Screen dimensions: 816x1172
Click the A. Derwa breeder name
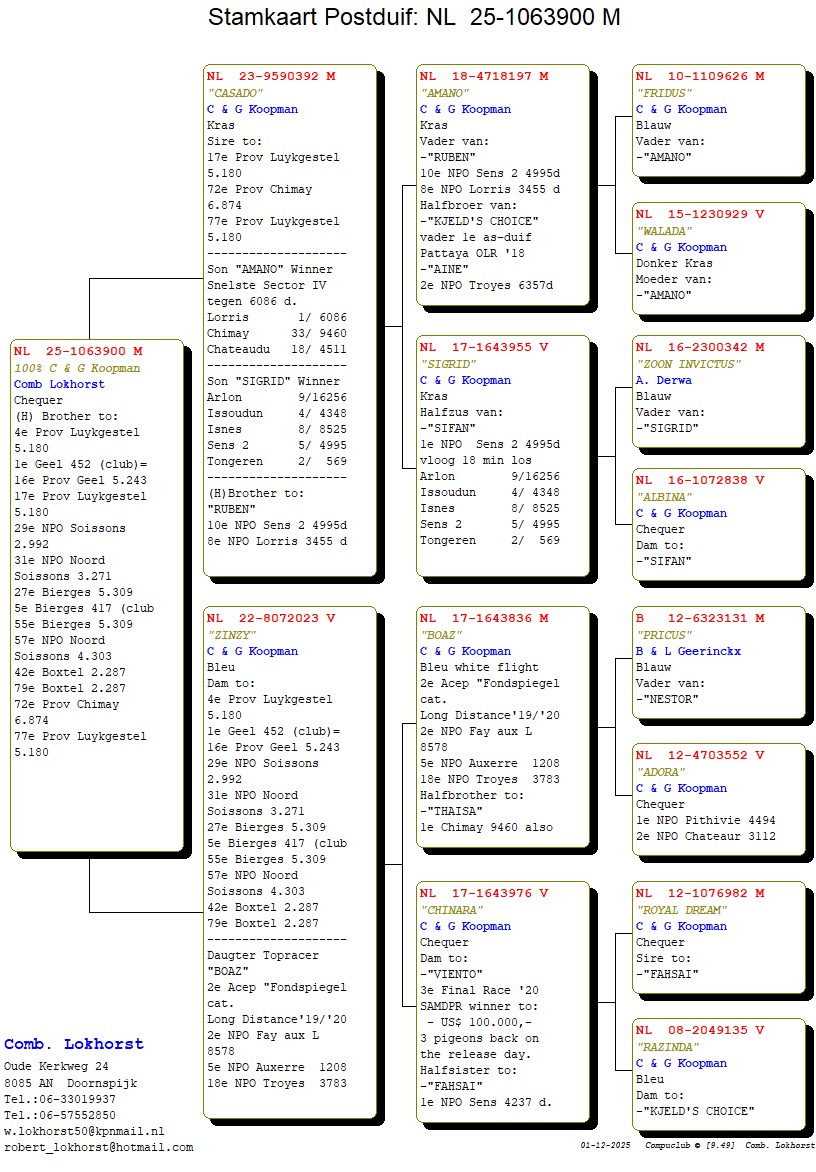pyautogui.click(x=663, y=380)
